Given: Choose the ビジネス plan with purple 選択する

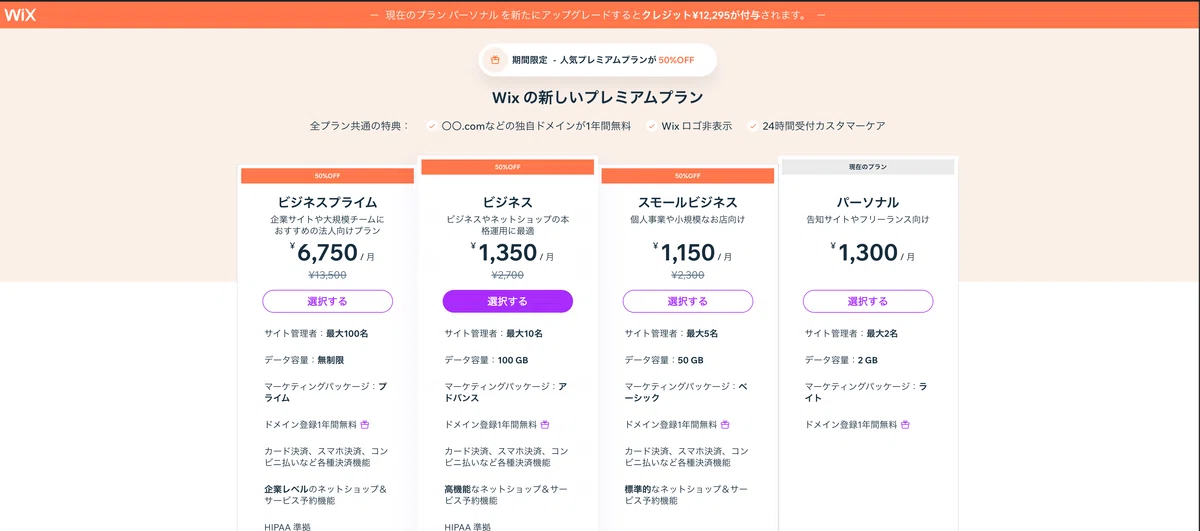Looking at the screenshot, I should (x=508, y=301).
